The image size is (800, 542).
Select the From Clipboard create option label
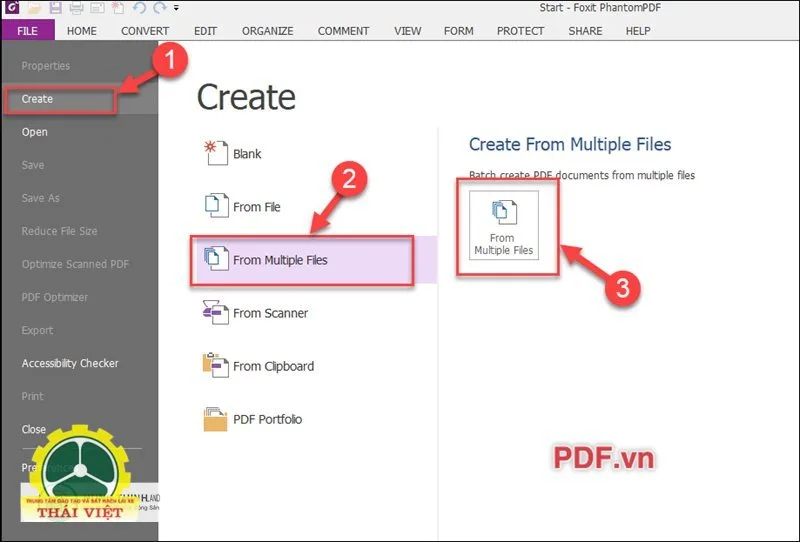[x=273, y=366]
